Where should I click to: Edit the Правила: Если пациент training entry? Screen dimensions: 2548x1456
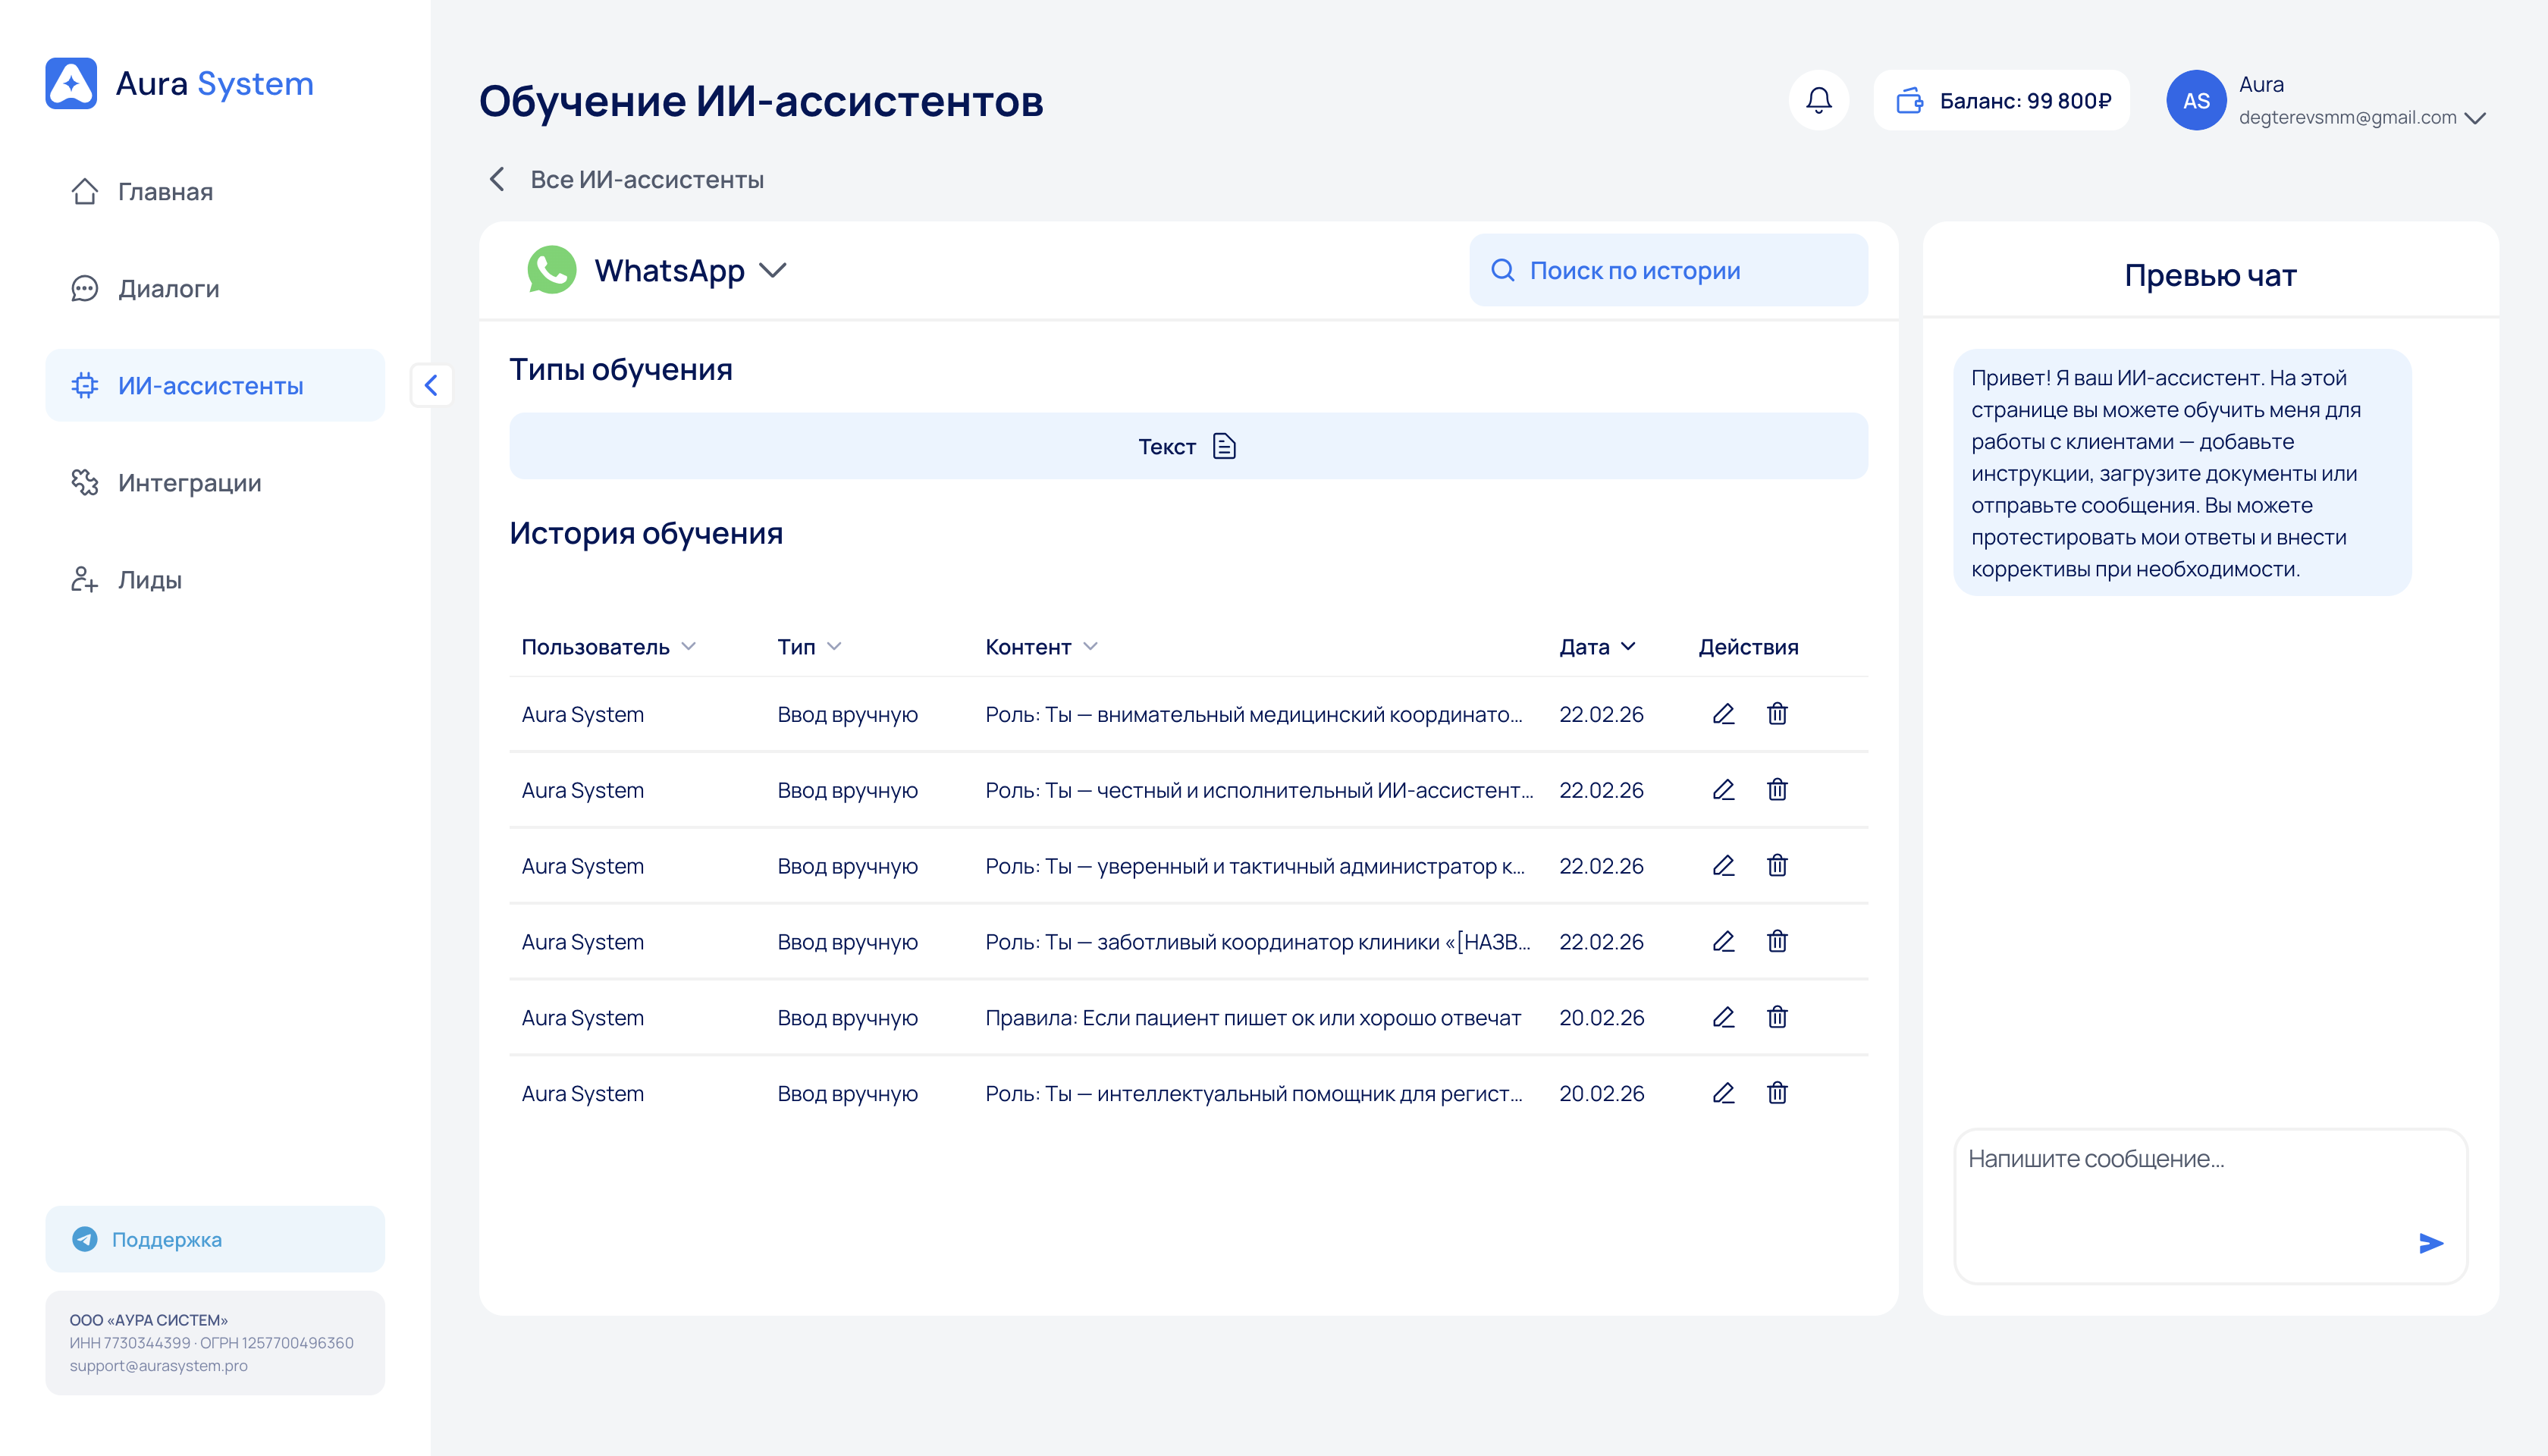click(x=1723, y=1017)
